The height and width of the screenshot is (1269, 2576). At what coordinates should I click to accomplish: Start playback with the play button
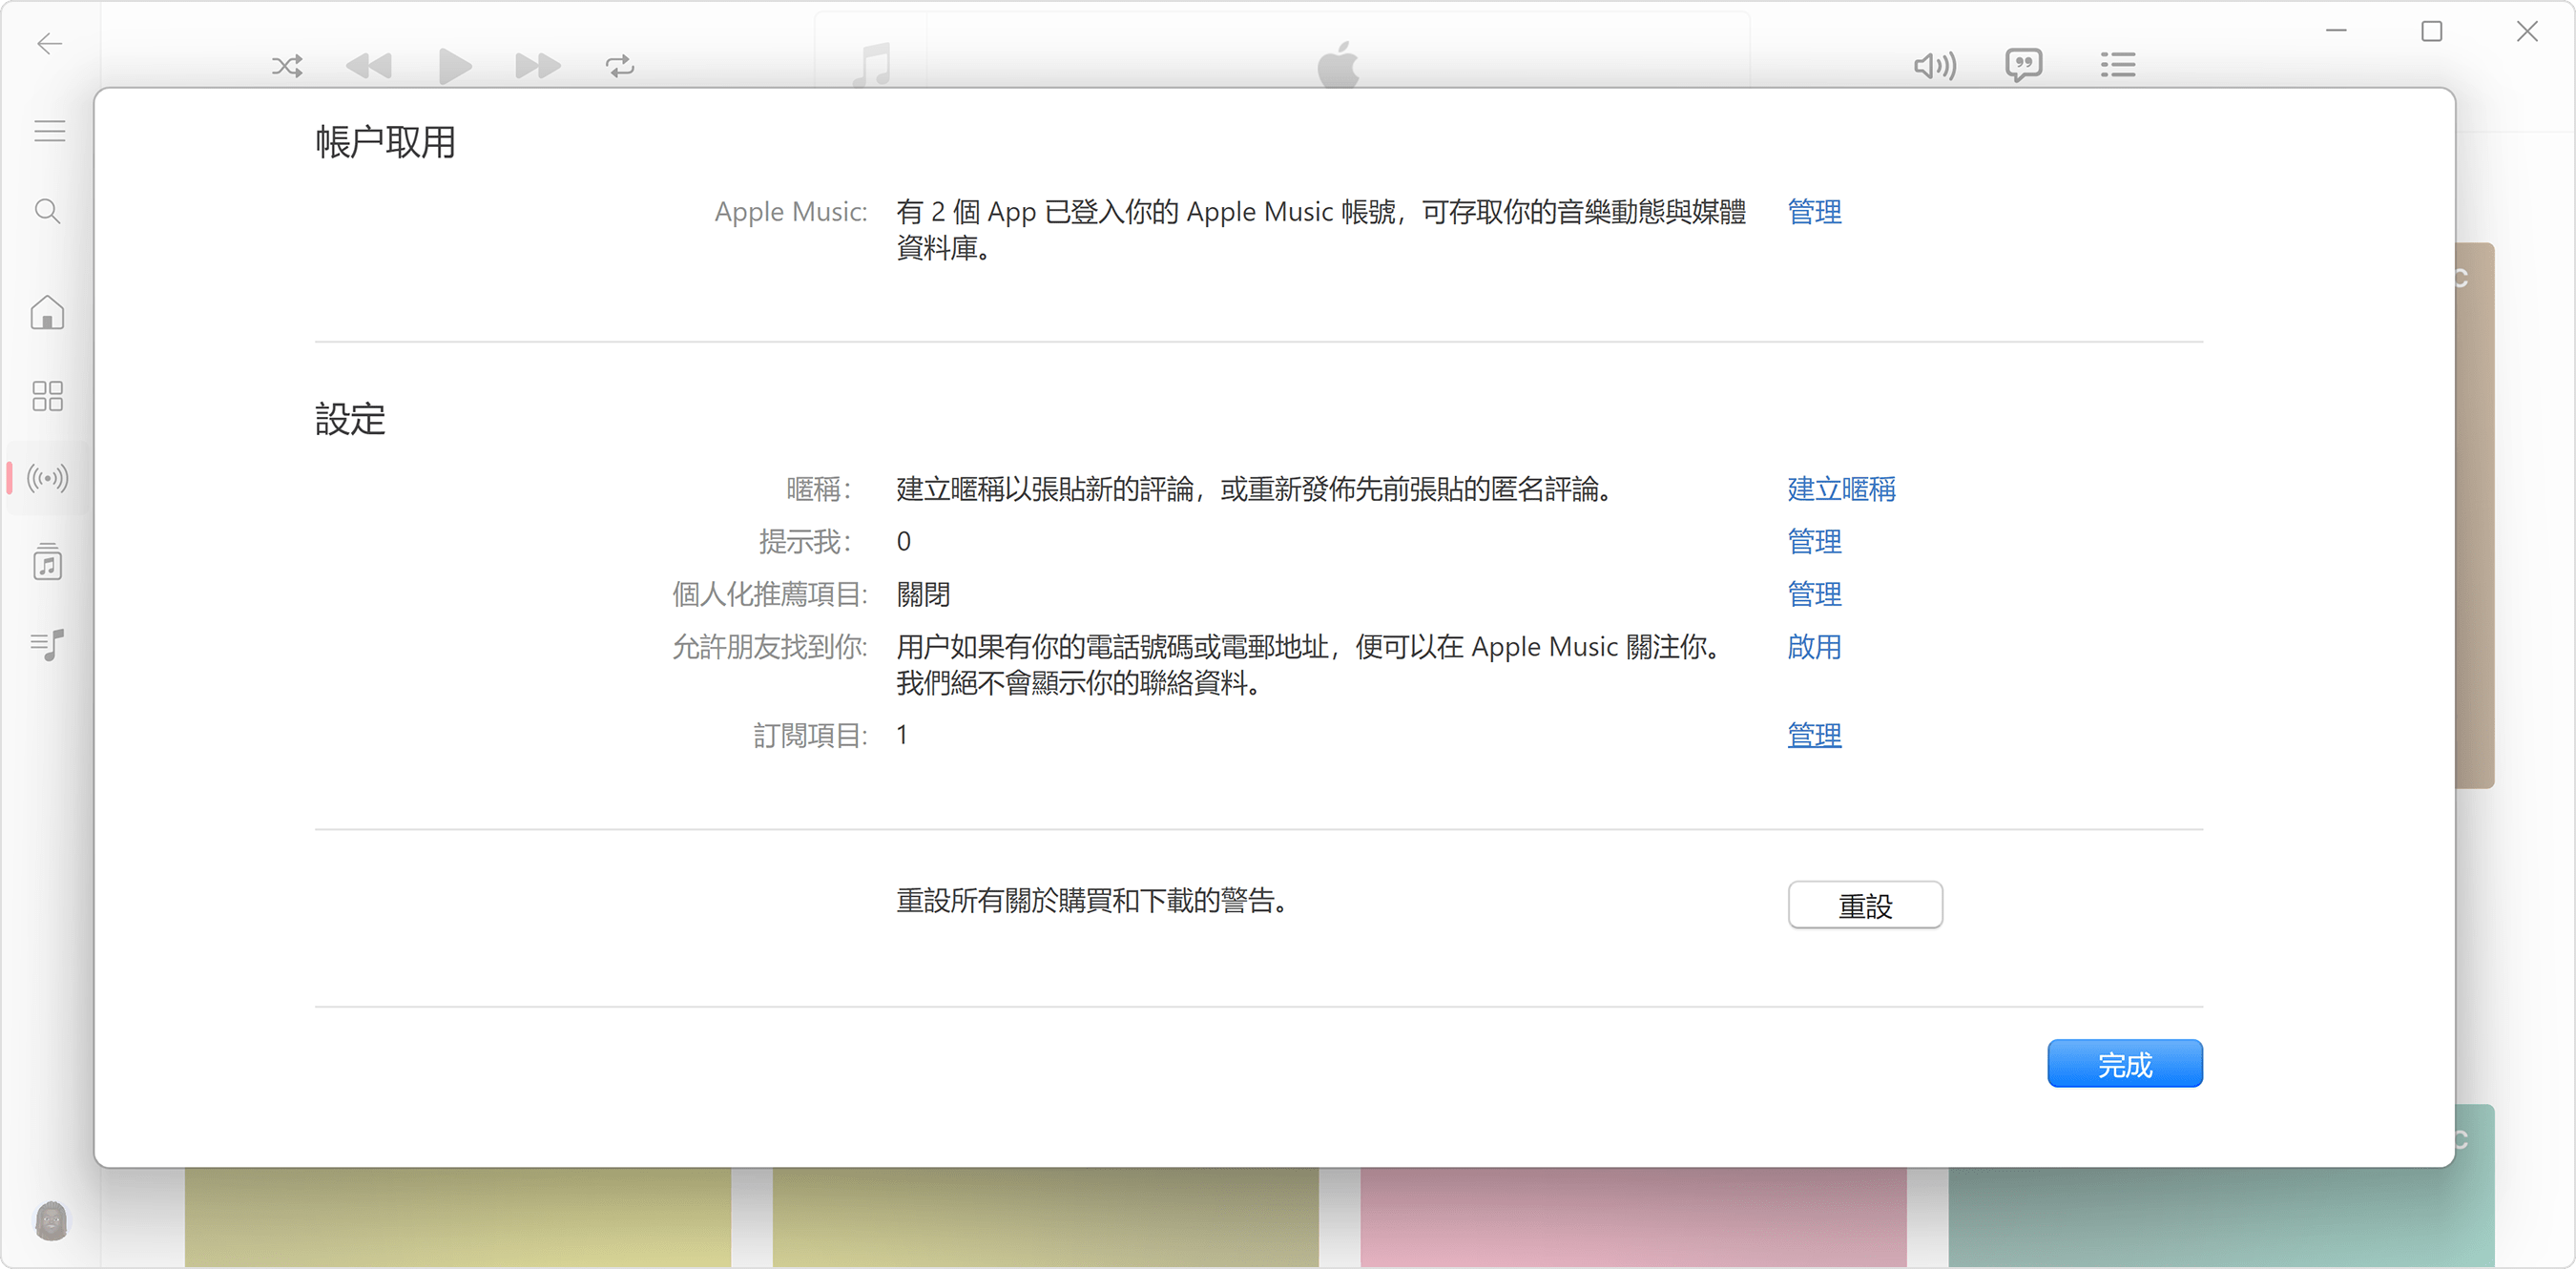[x=455, y=66]
